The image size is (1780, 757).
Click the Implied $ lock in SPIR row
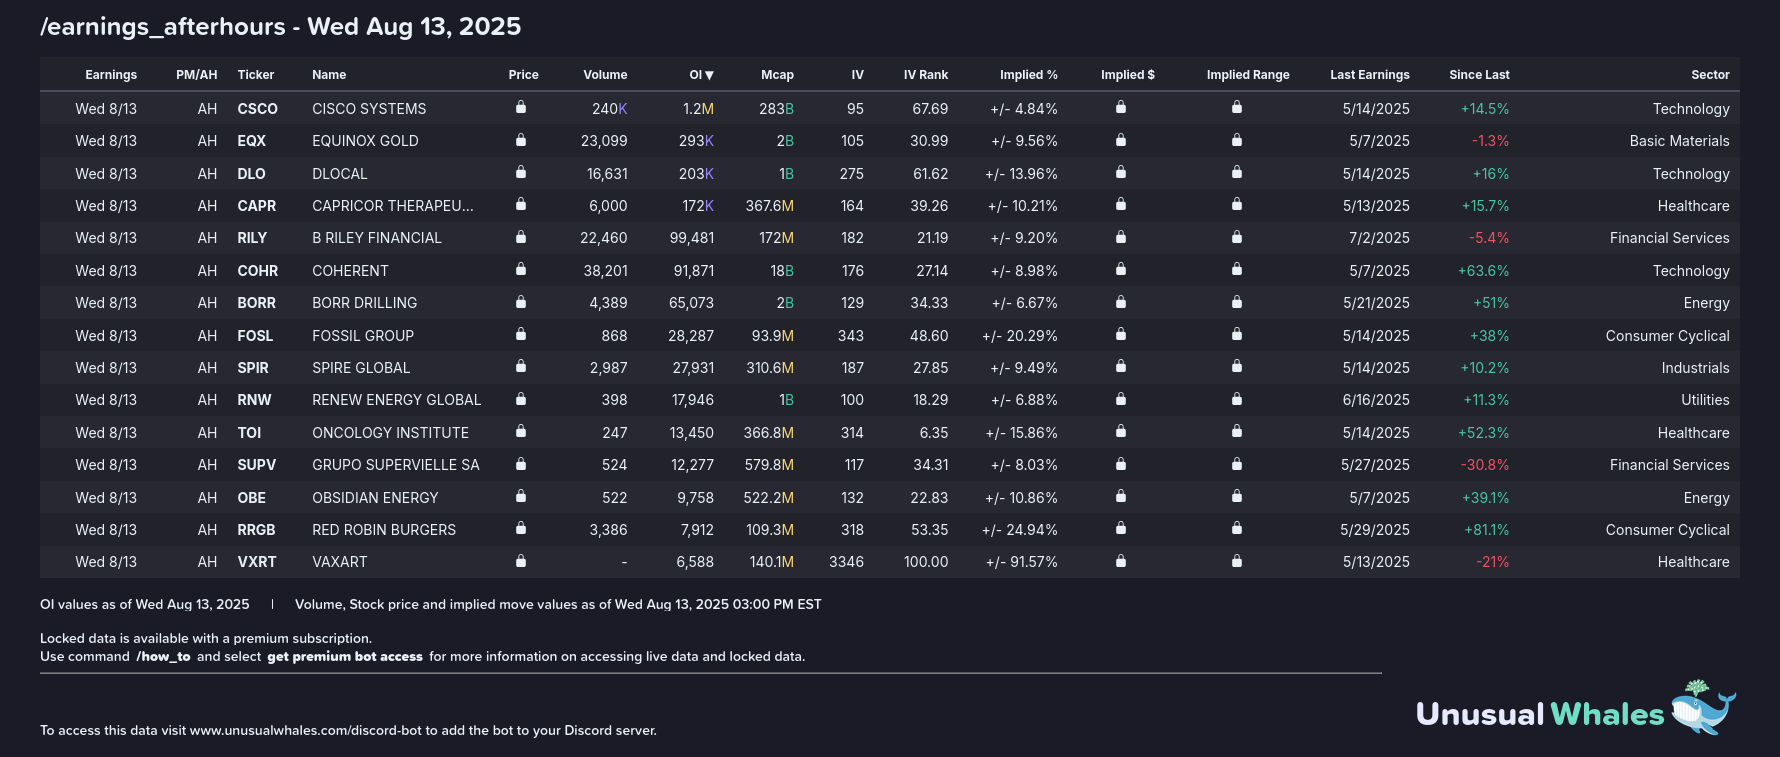coord(1121,366)
